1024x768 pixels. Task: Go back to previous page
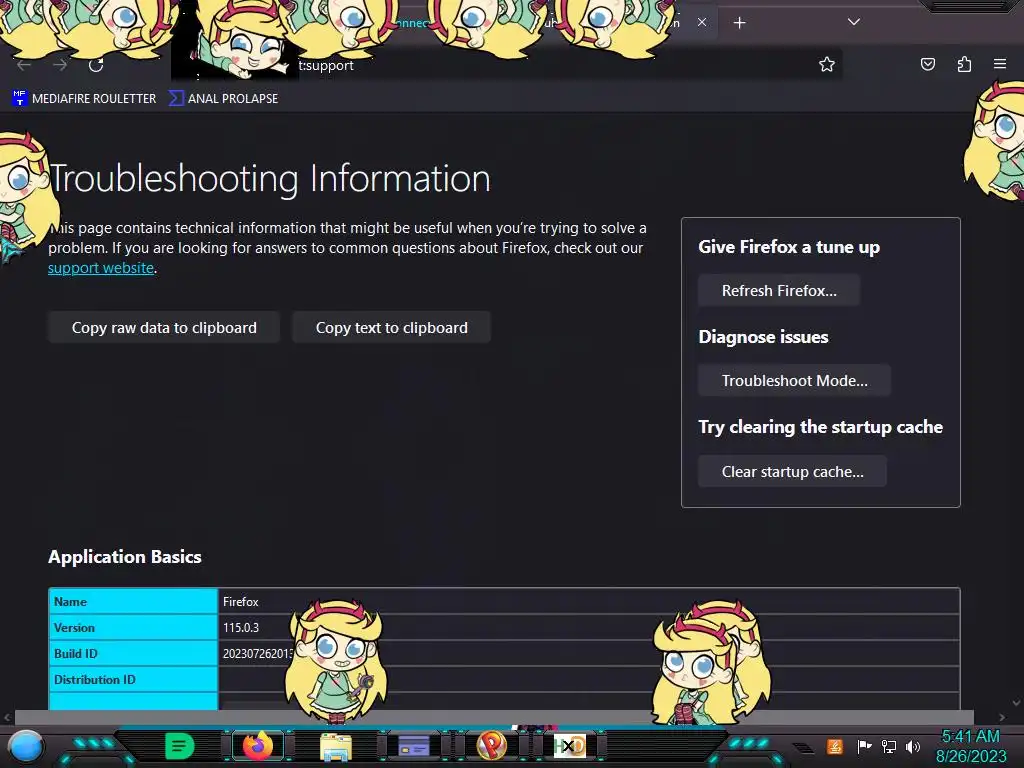pos(24,65)
